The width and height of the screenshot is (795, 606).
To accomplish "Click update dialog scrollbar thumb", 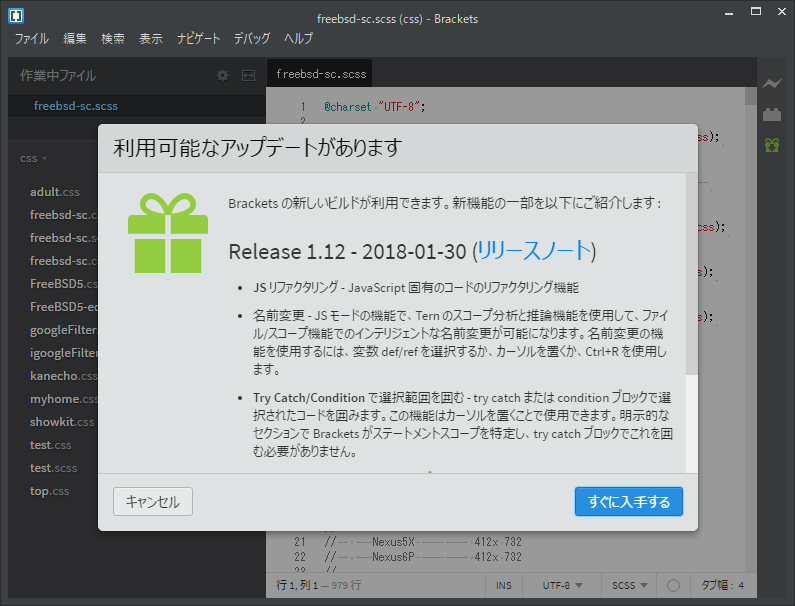I will point(692,274).
